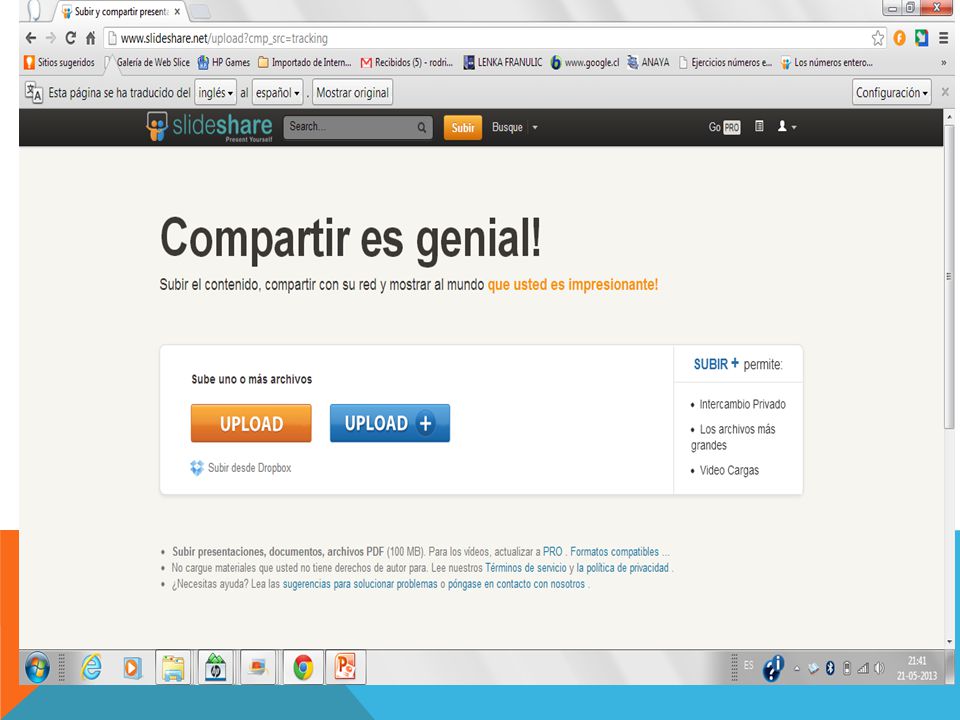Click the volume speaker icon in the system tray
This screenshot has width=960, height=720.
879,668
